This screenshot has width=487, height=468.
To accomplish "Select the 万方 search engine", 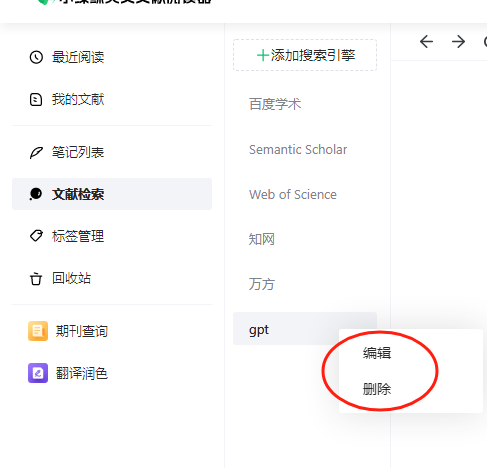I will (x=305, y=284).
